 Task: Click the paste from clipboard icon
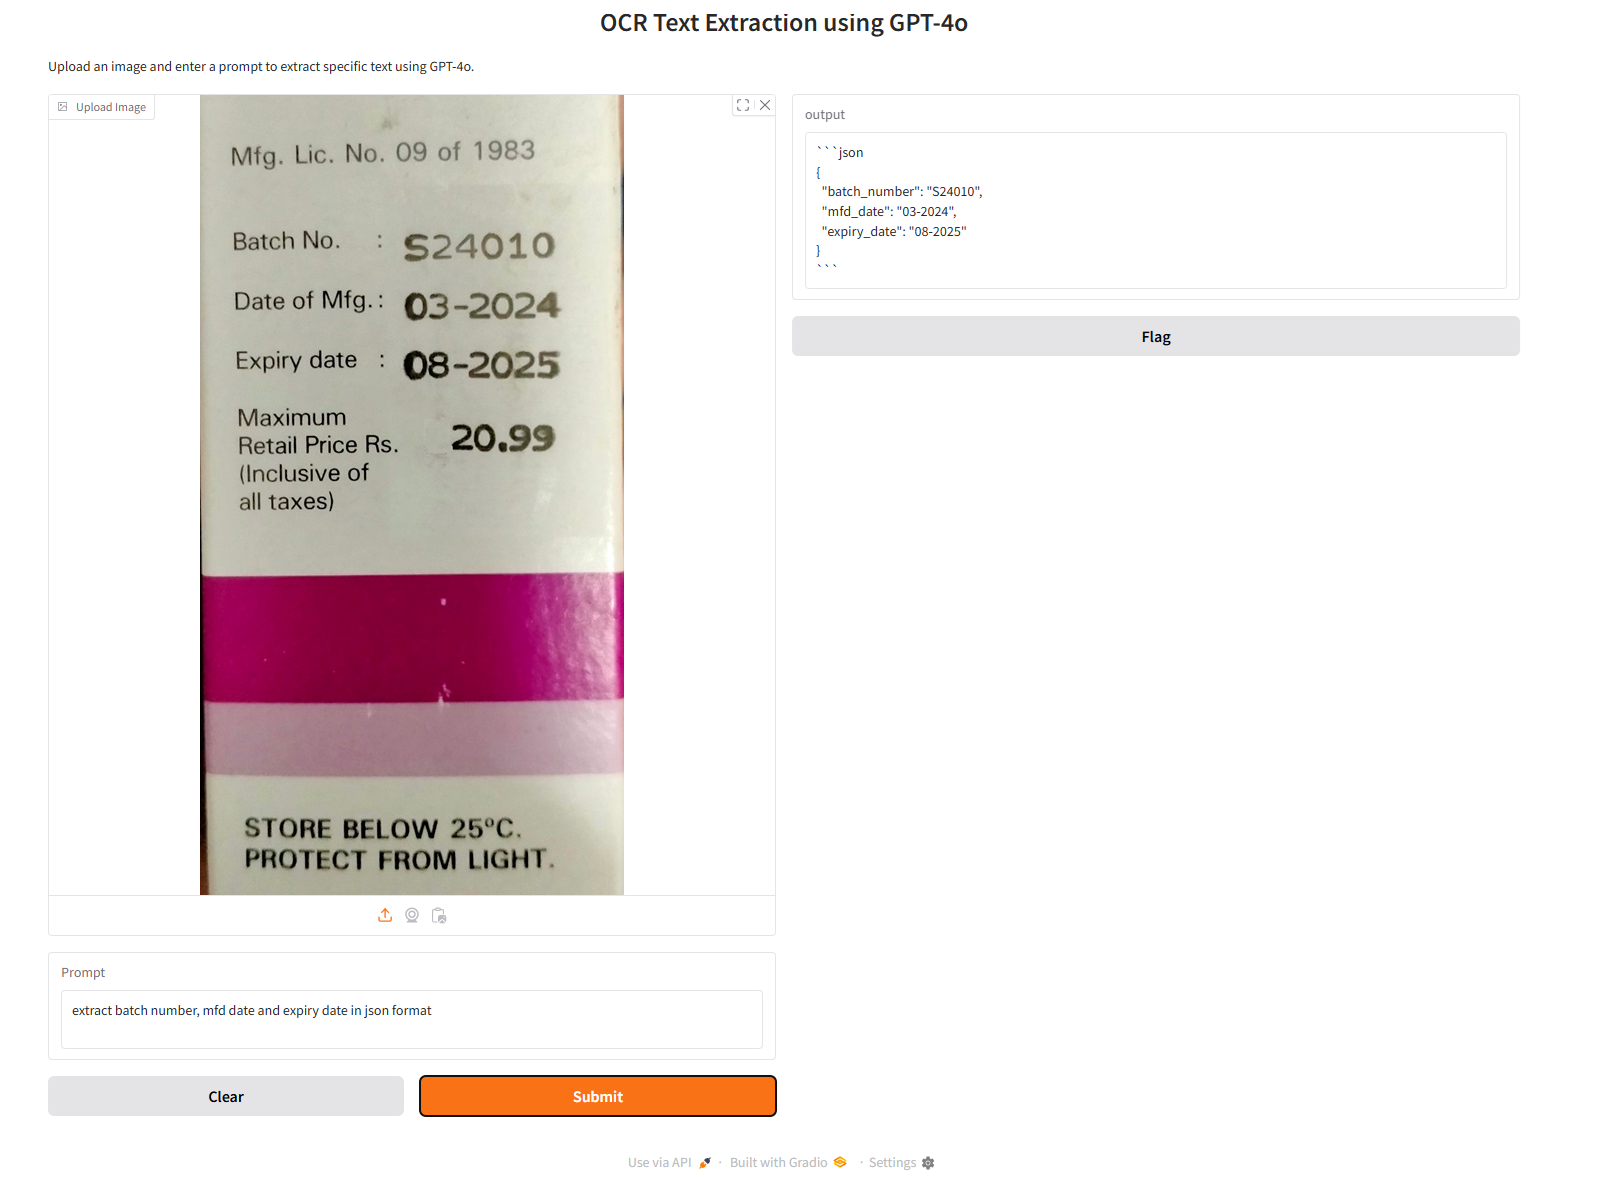439,915
